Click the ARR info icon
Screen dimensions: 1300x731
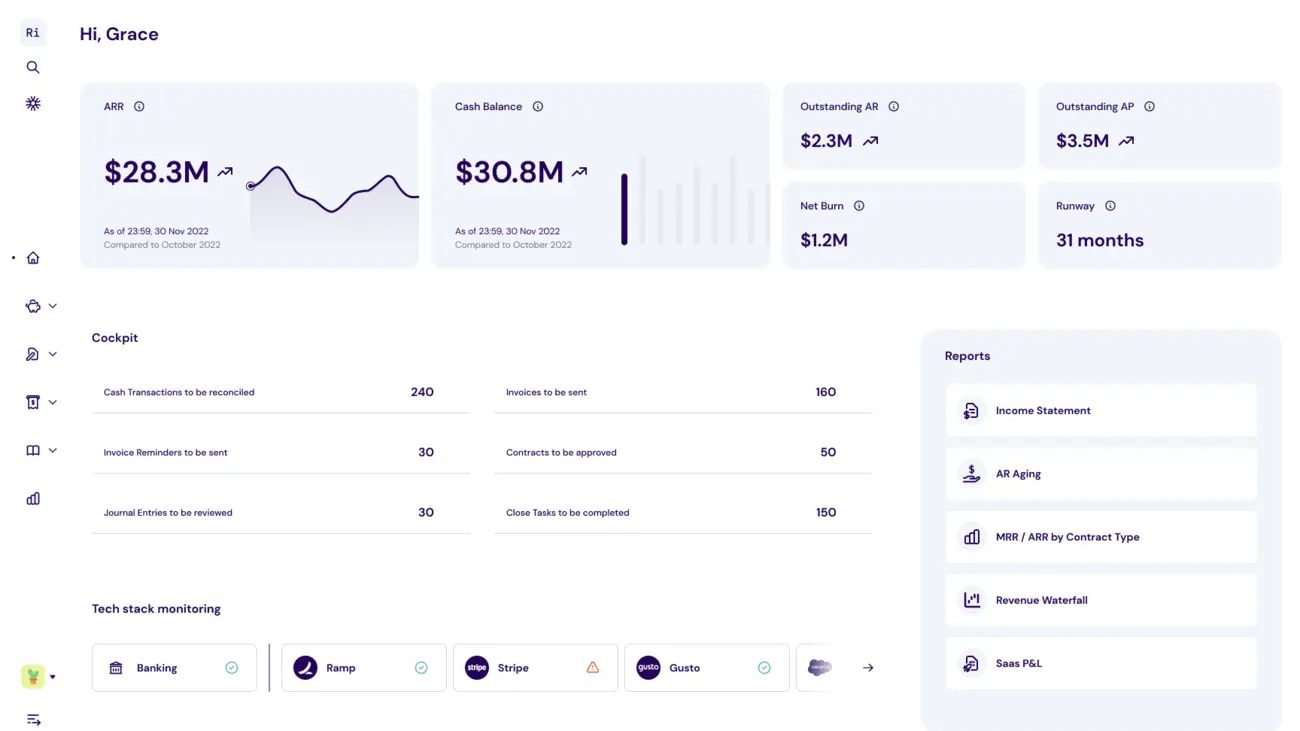tap(139, 107)
